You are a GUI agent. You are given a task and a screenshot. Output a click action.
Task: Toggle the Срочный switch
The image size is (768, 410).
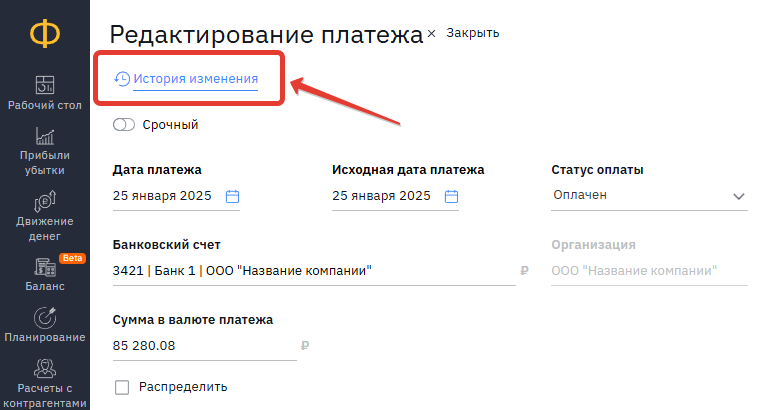coord(124,124)
